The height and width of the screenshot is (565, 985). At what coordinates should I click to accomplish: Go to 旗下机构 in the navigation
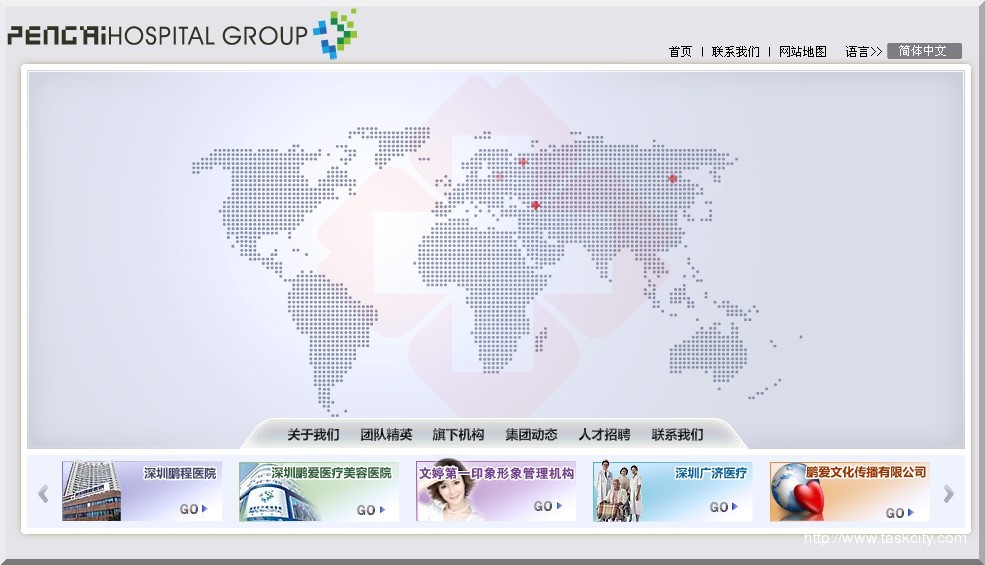[x=458, y=435]
